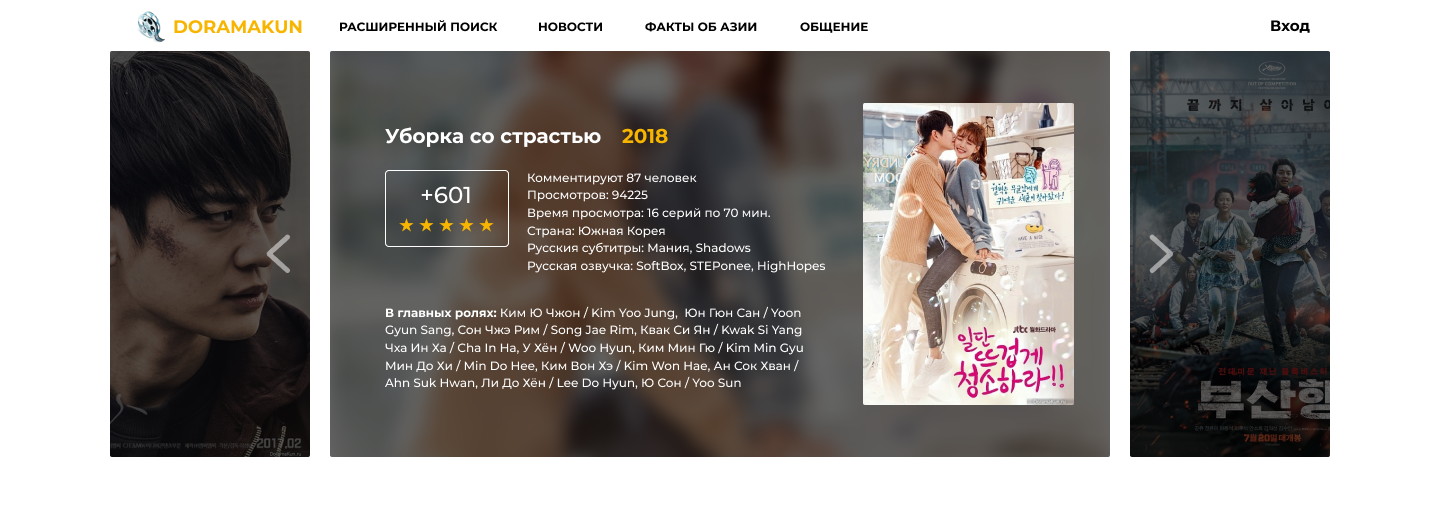Click actor name Lee Do Hyun
Screen dimensions: 1440x507
coord(595,383)
